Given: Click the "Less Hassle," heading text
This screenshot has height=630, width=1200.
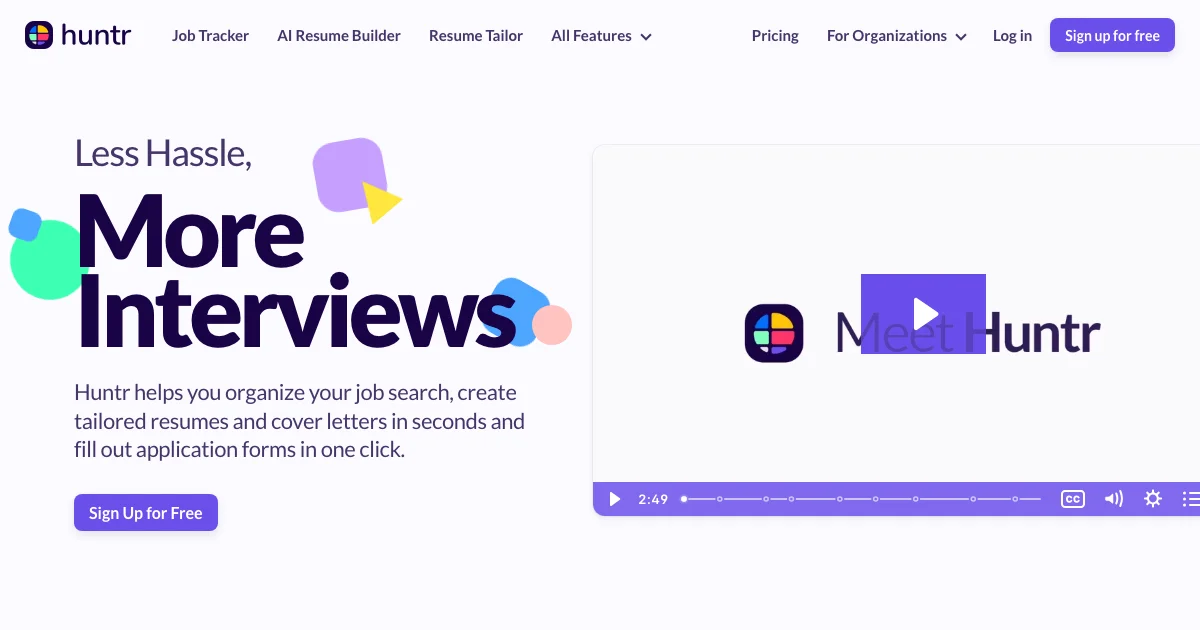Looking at the screenshot, I should 163,153.
